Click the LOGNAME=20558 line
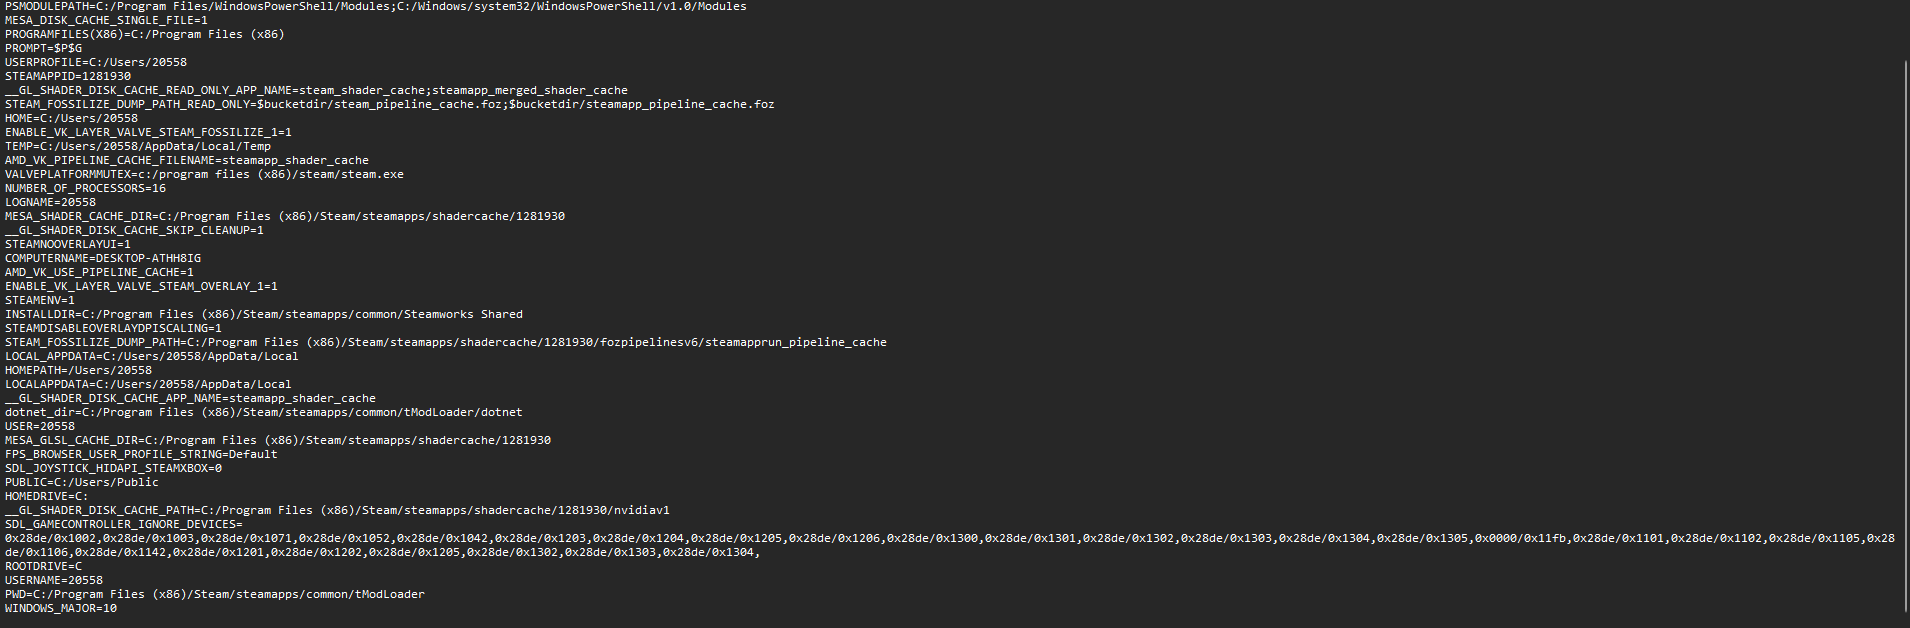This screenshot has width=1910, height=628. click(x=51, y=202)
